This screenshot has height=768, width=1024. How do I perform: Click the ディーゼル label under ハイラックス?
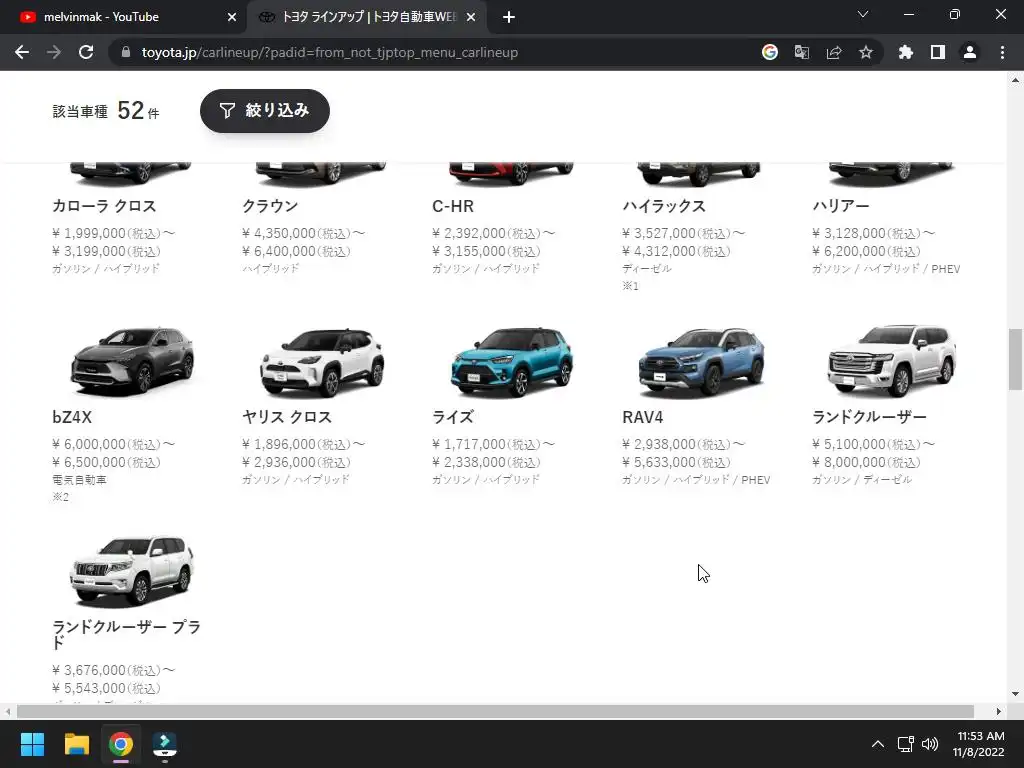[647, 268]
